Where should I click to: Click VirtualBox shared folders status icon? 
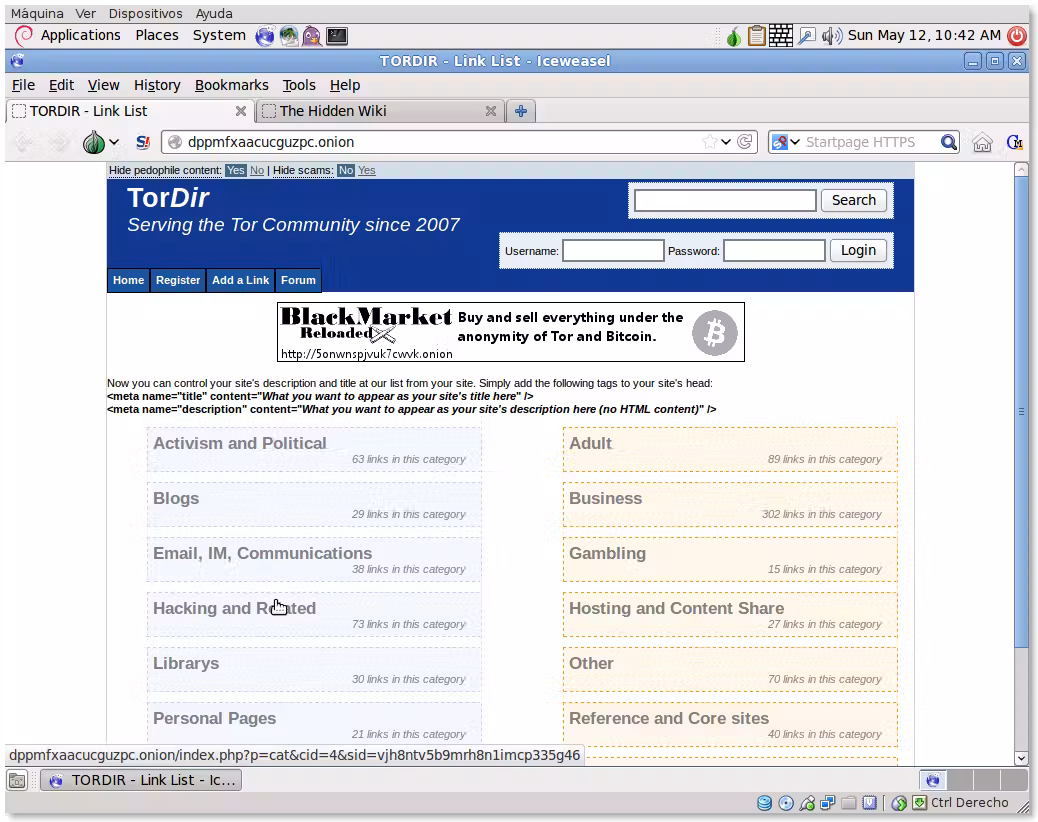(849, 803)
